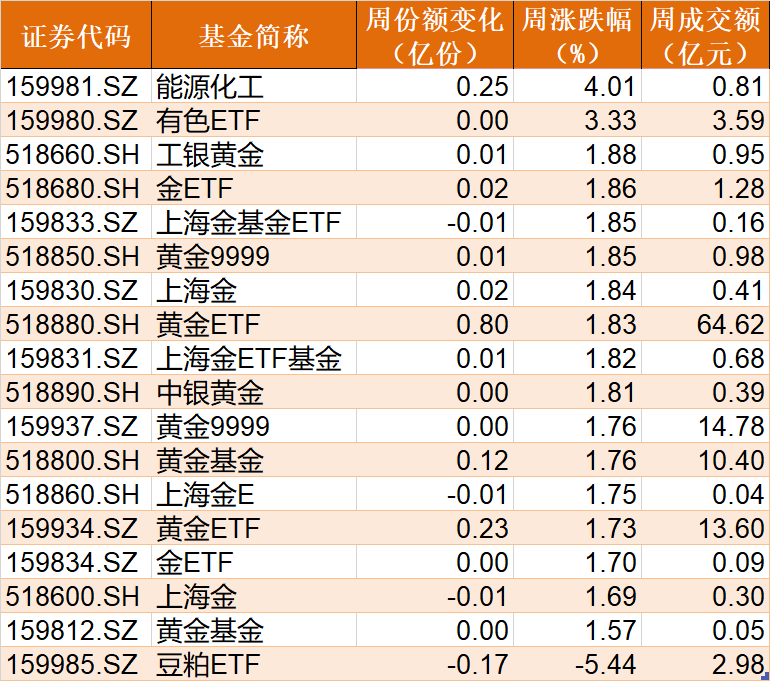The image size is (770, 681).
Task: Select the 周成交额（亿元） header cell
Action: 705,35
